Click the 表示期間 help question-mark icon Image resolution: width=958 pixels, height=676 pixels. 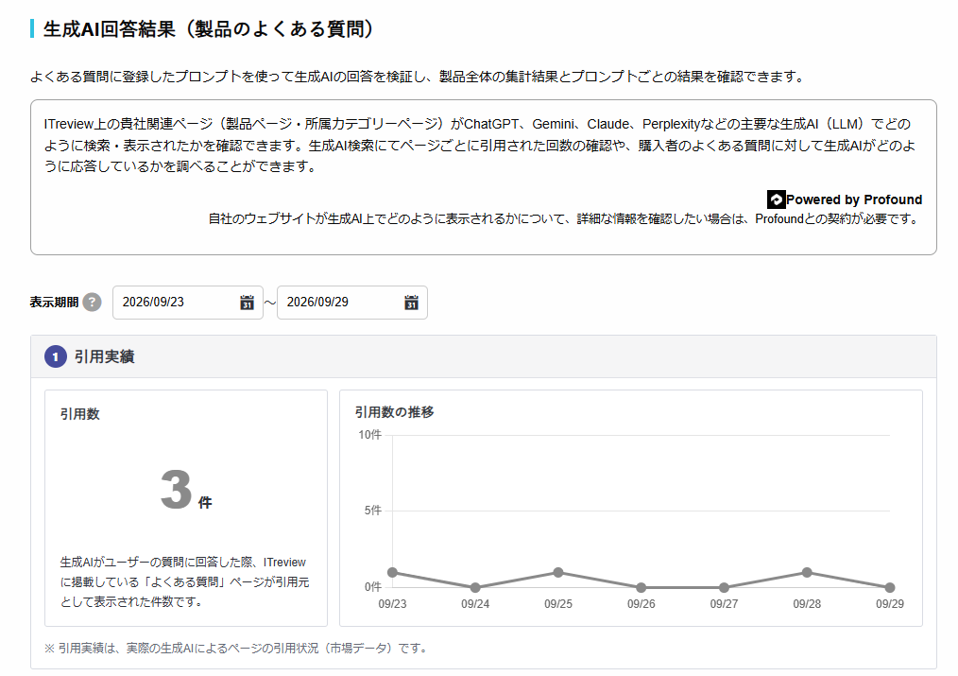tap(92, 302)
